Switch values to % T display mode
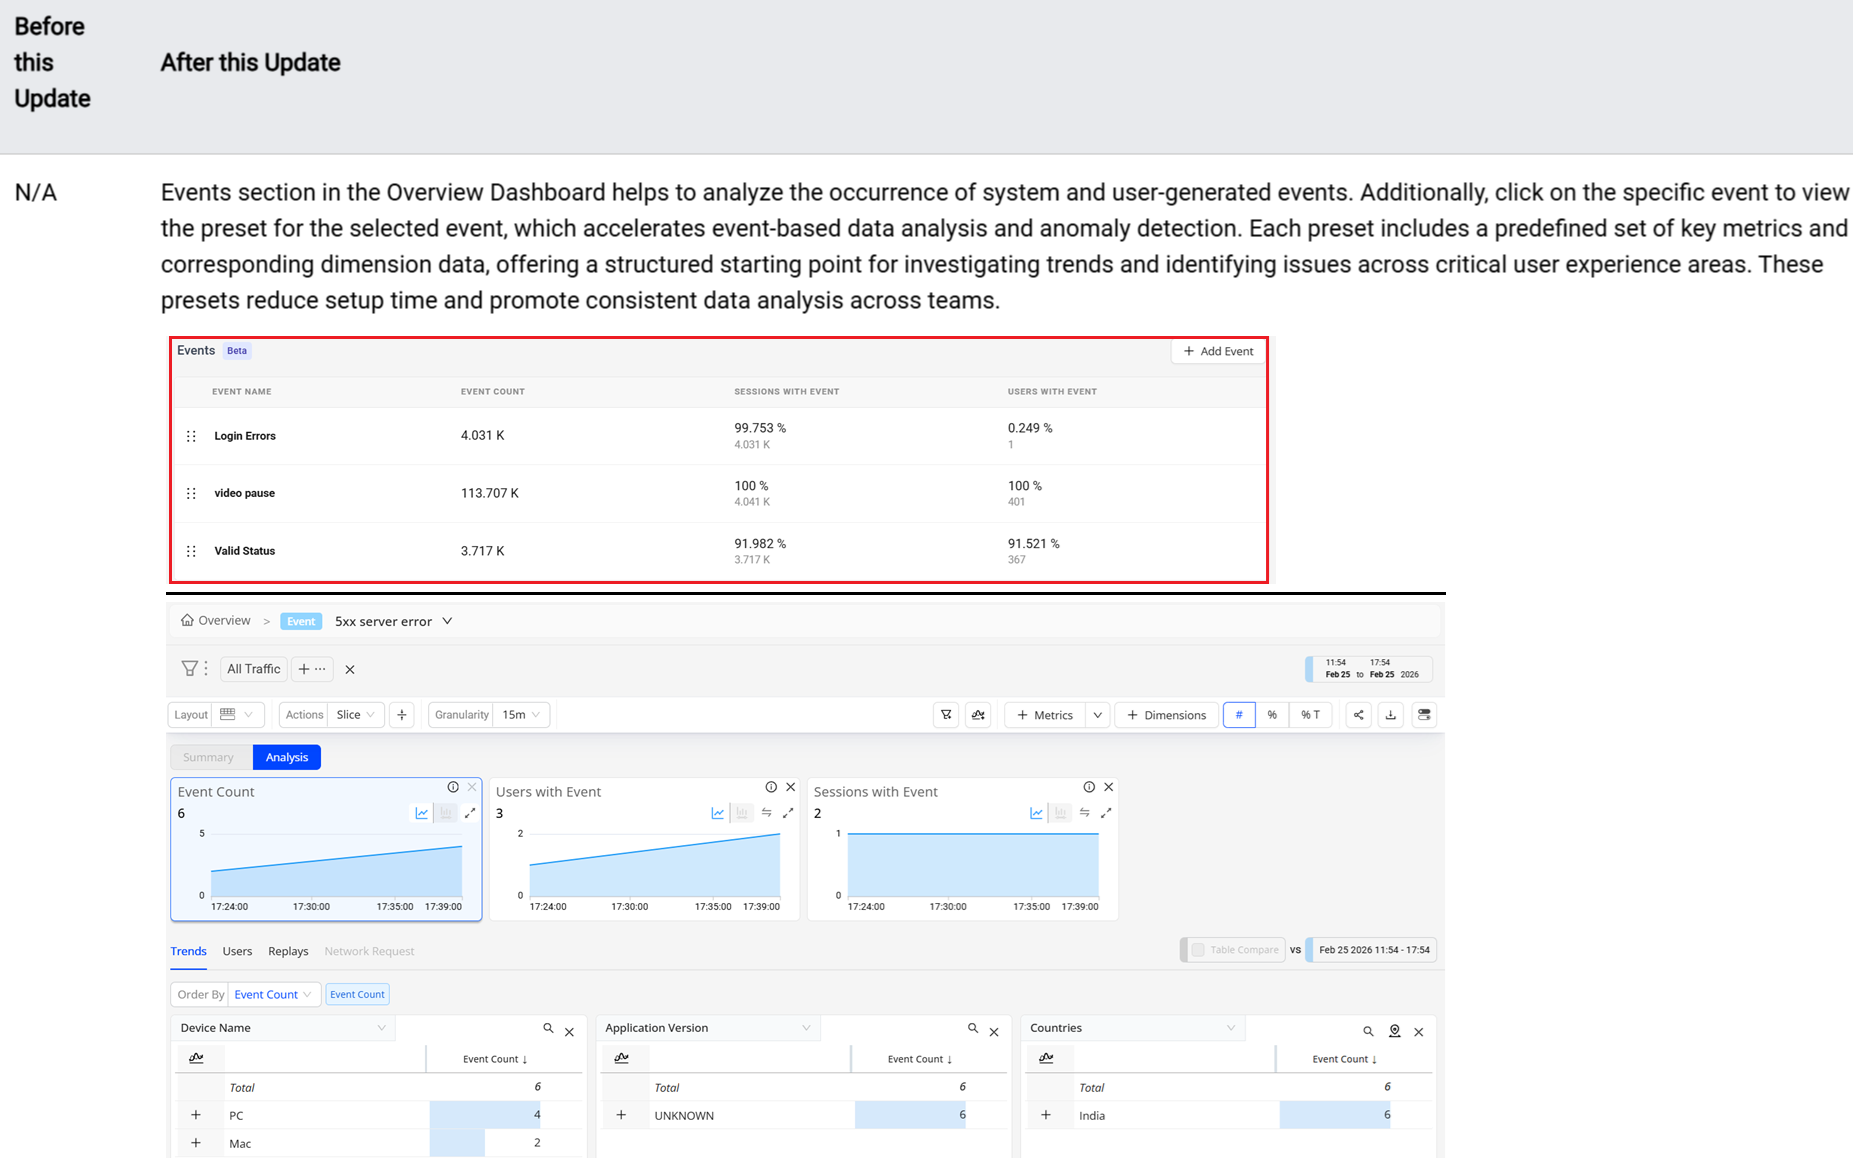This screenshot has width=1853, height=1172. click(1310, 715)
